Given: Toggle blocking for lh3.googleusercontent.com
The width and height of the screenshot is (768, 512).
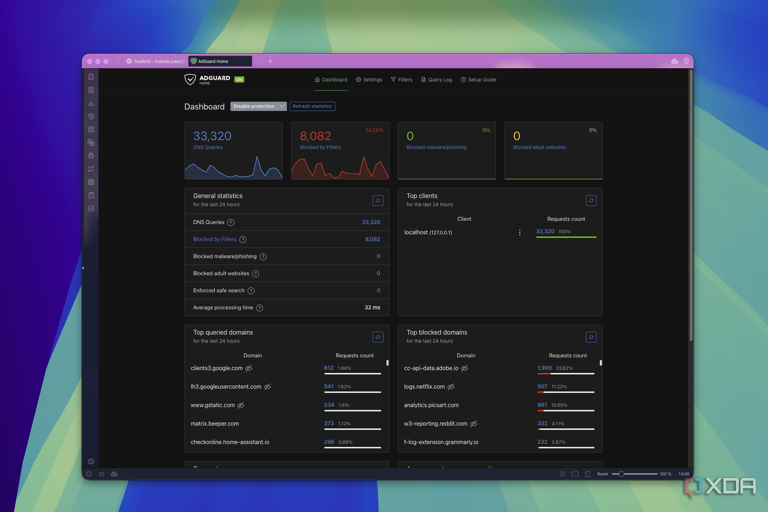Looking at the screenshot, I should point(267,387).
